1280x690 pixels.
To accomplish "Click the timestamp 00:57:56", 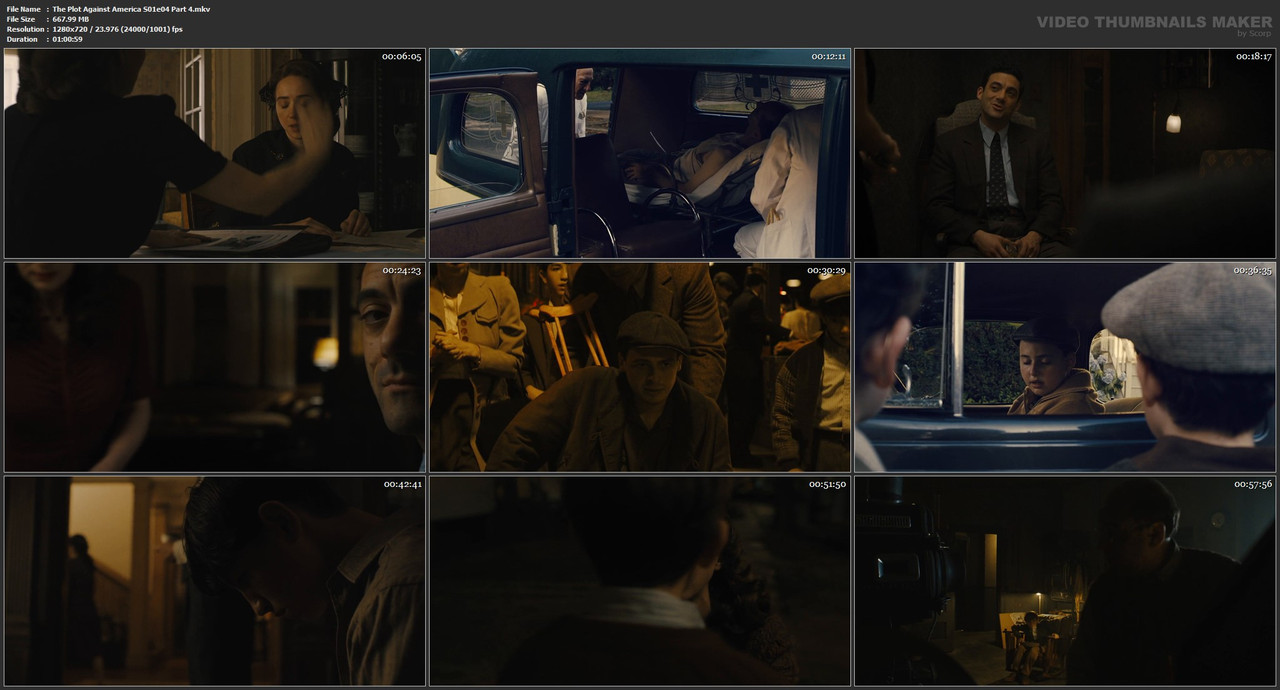I will (x=1253, y=484).
